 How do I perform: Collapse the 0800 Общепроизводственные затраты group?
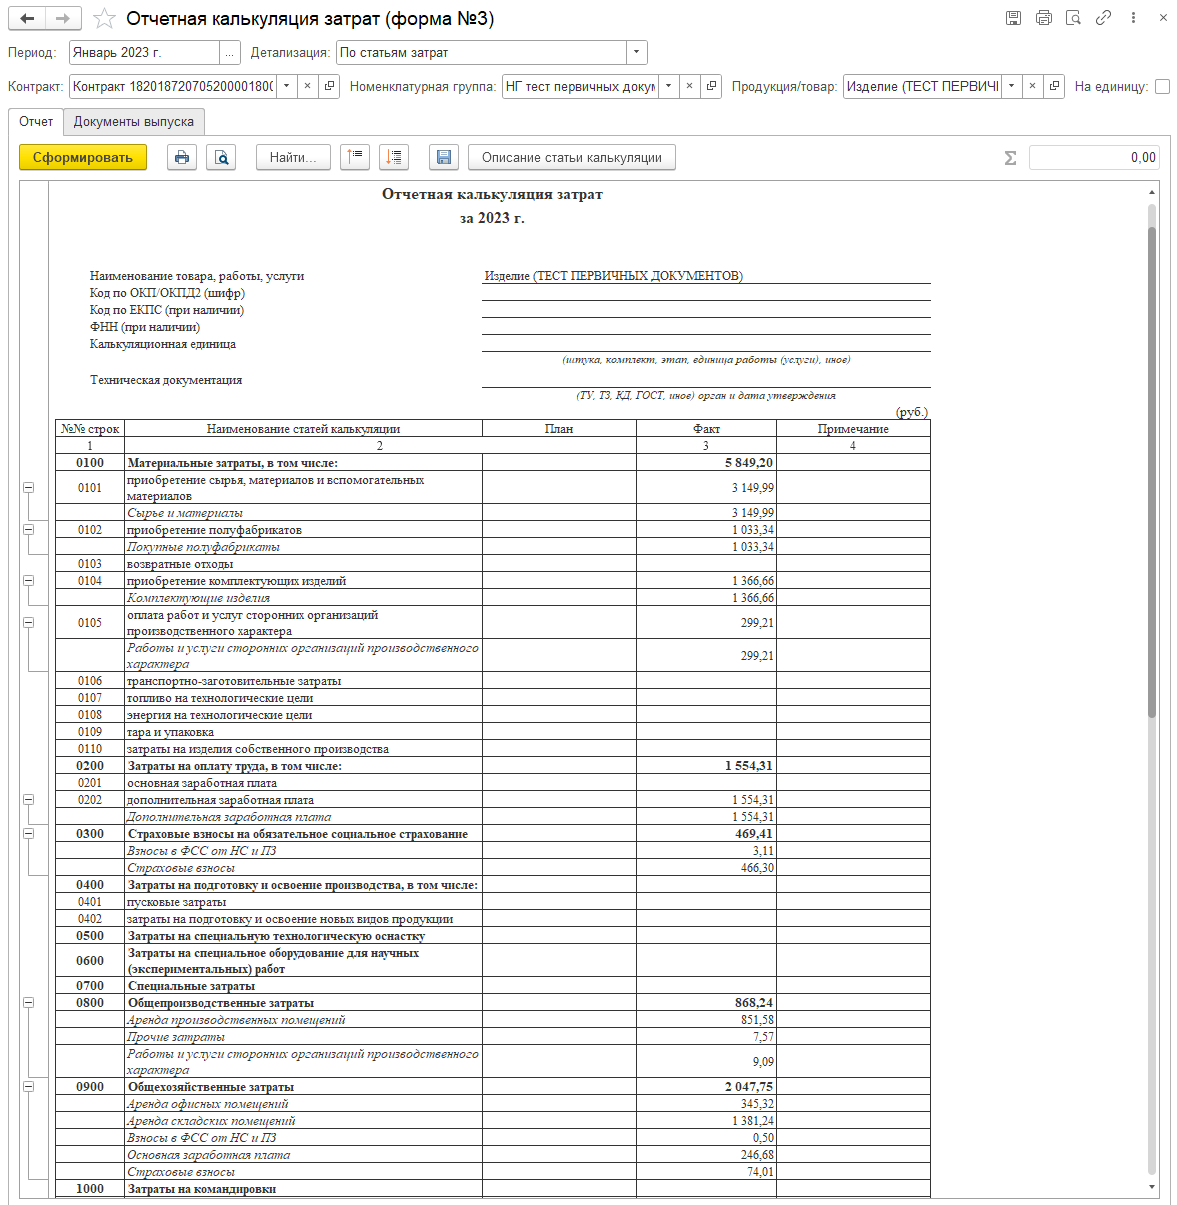pos(28,1002)
